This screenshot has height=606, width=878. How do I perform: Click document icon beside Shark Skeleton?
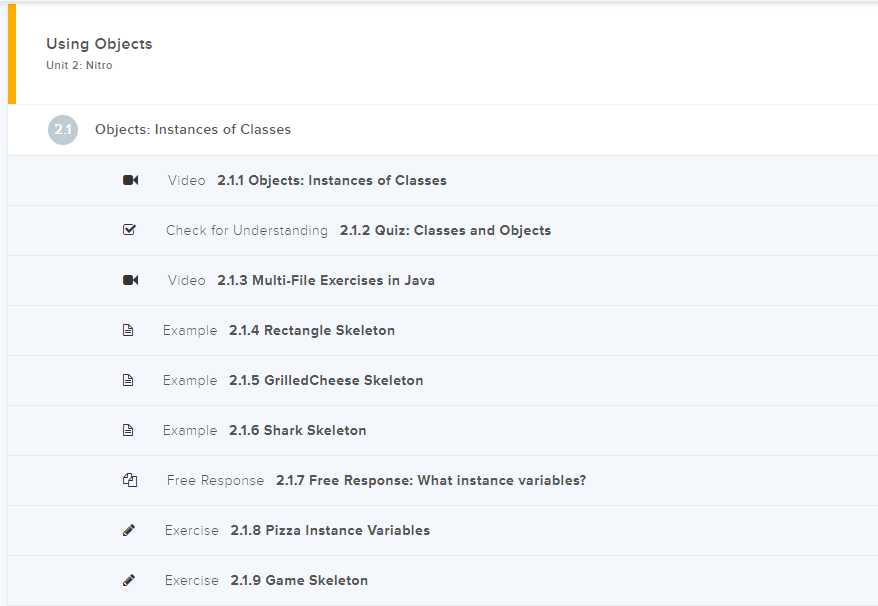[128, 430]
